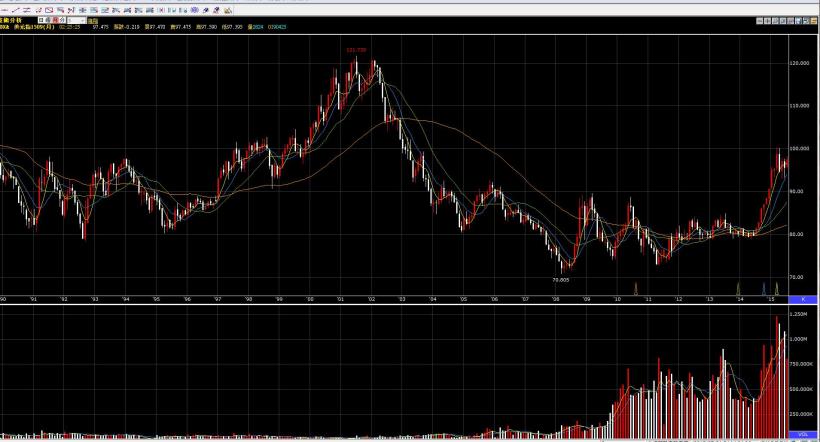Click the 1.000M volume axis label
Viewport: 820px width, 442px height.
click(x=799, y=339)
